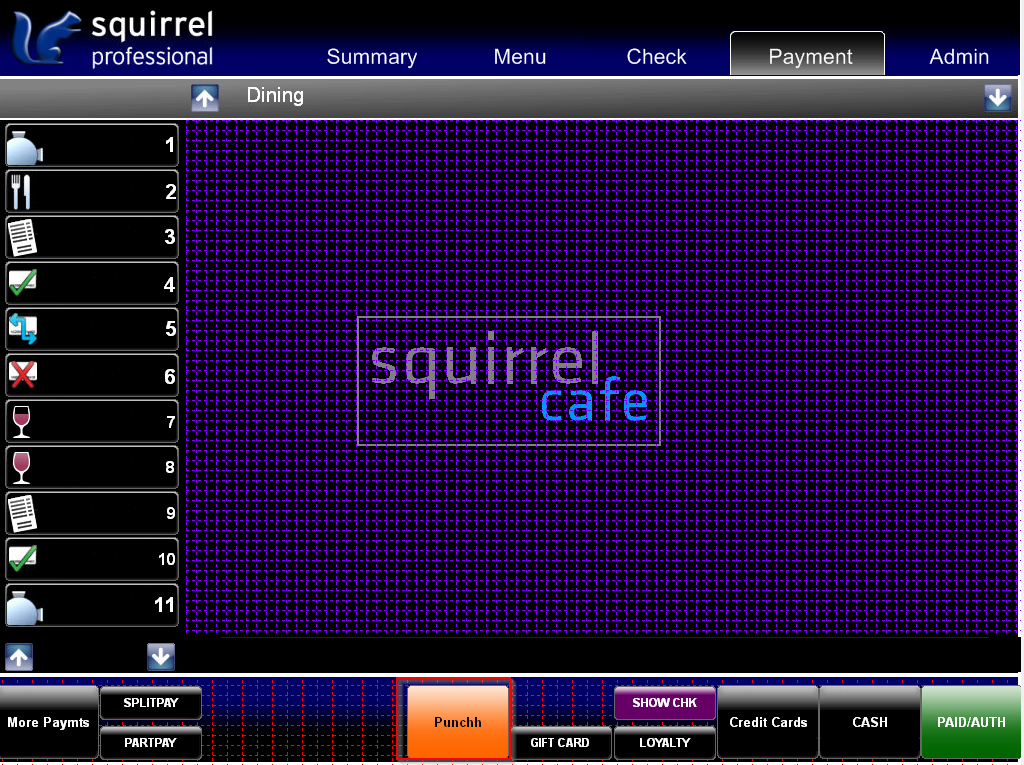The height and width of the screenshot is (765, 1024).
Task: Open Credit Cards payment
Action: (x=768, y=722)
